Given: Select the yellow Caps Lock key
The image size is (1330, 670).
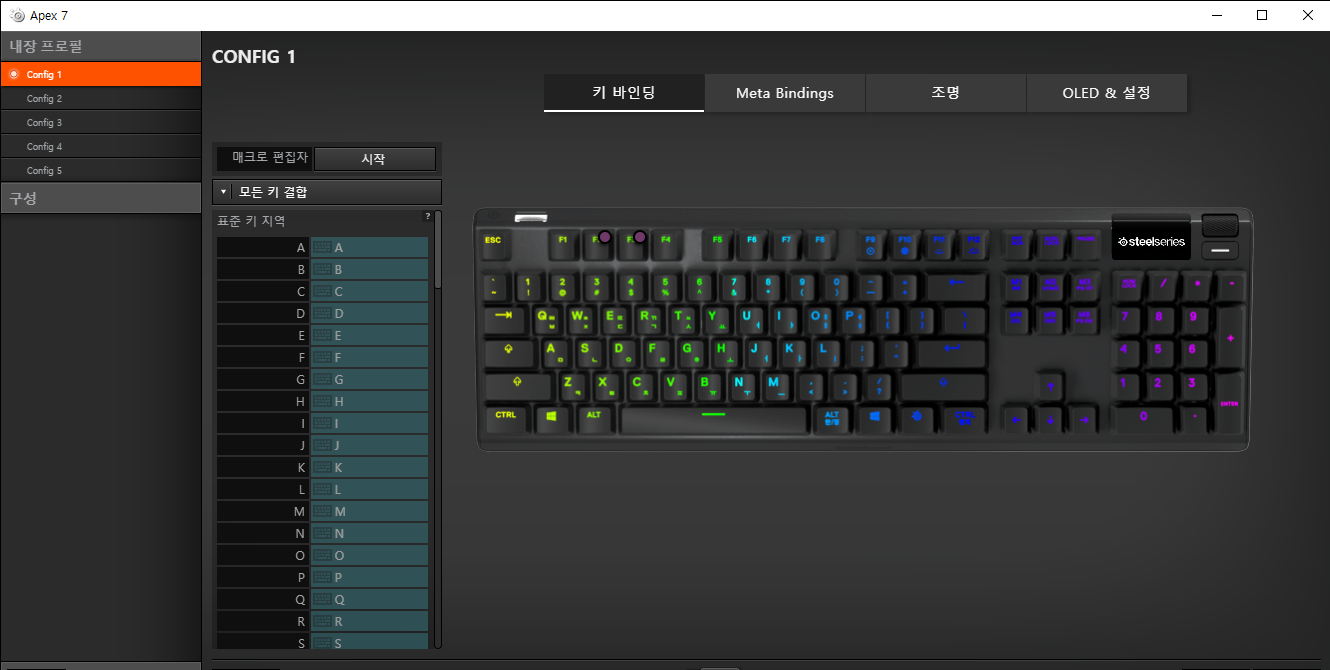Looking at the screenshot, I should click(x=508, y=352).
